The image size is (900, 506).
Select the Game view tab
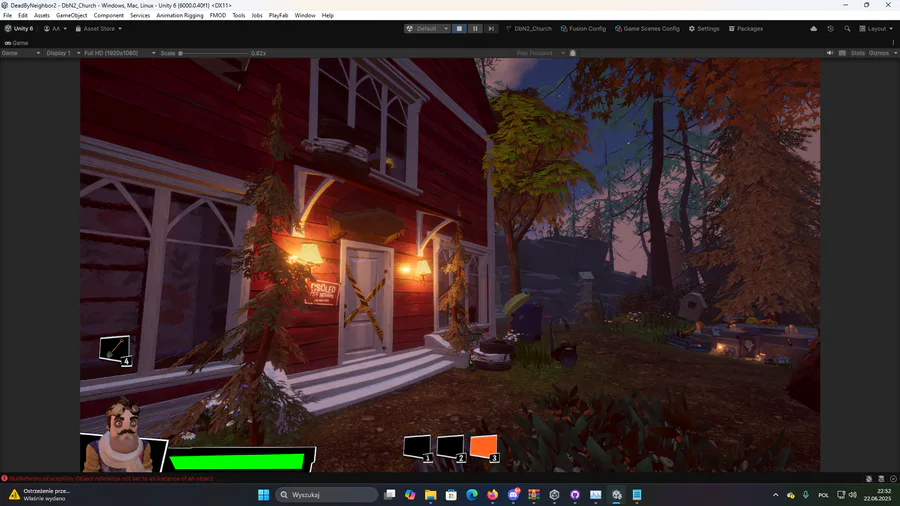(x=17, y=43)
